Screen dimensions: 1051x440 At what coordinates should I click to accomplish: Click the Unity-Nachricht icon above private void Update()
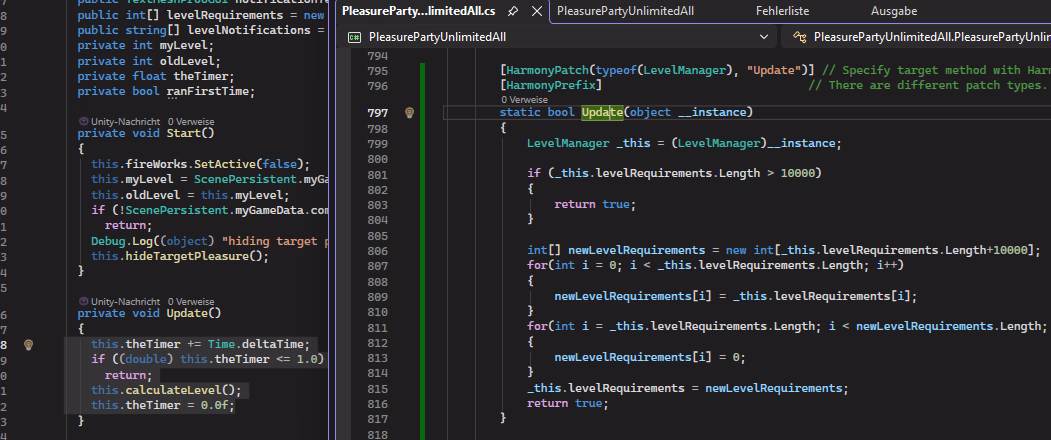83,300
